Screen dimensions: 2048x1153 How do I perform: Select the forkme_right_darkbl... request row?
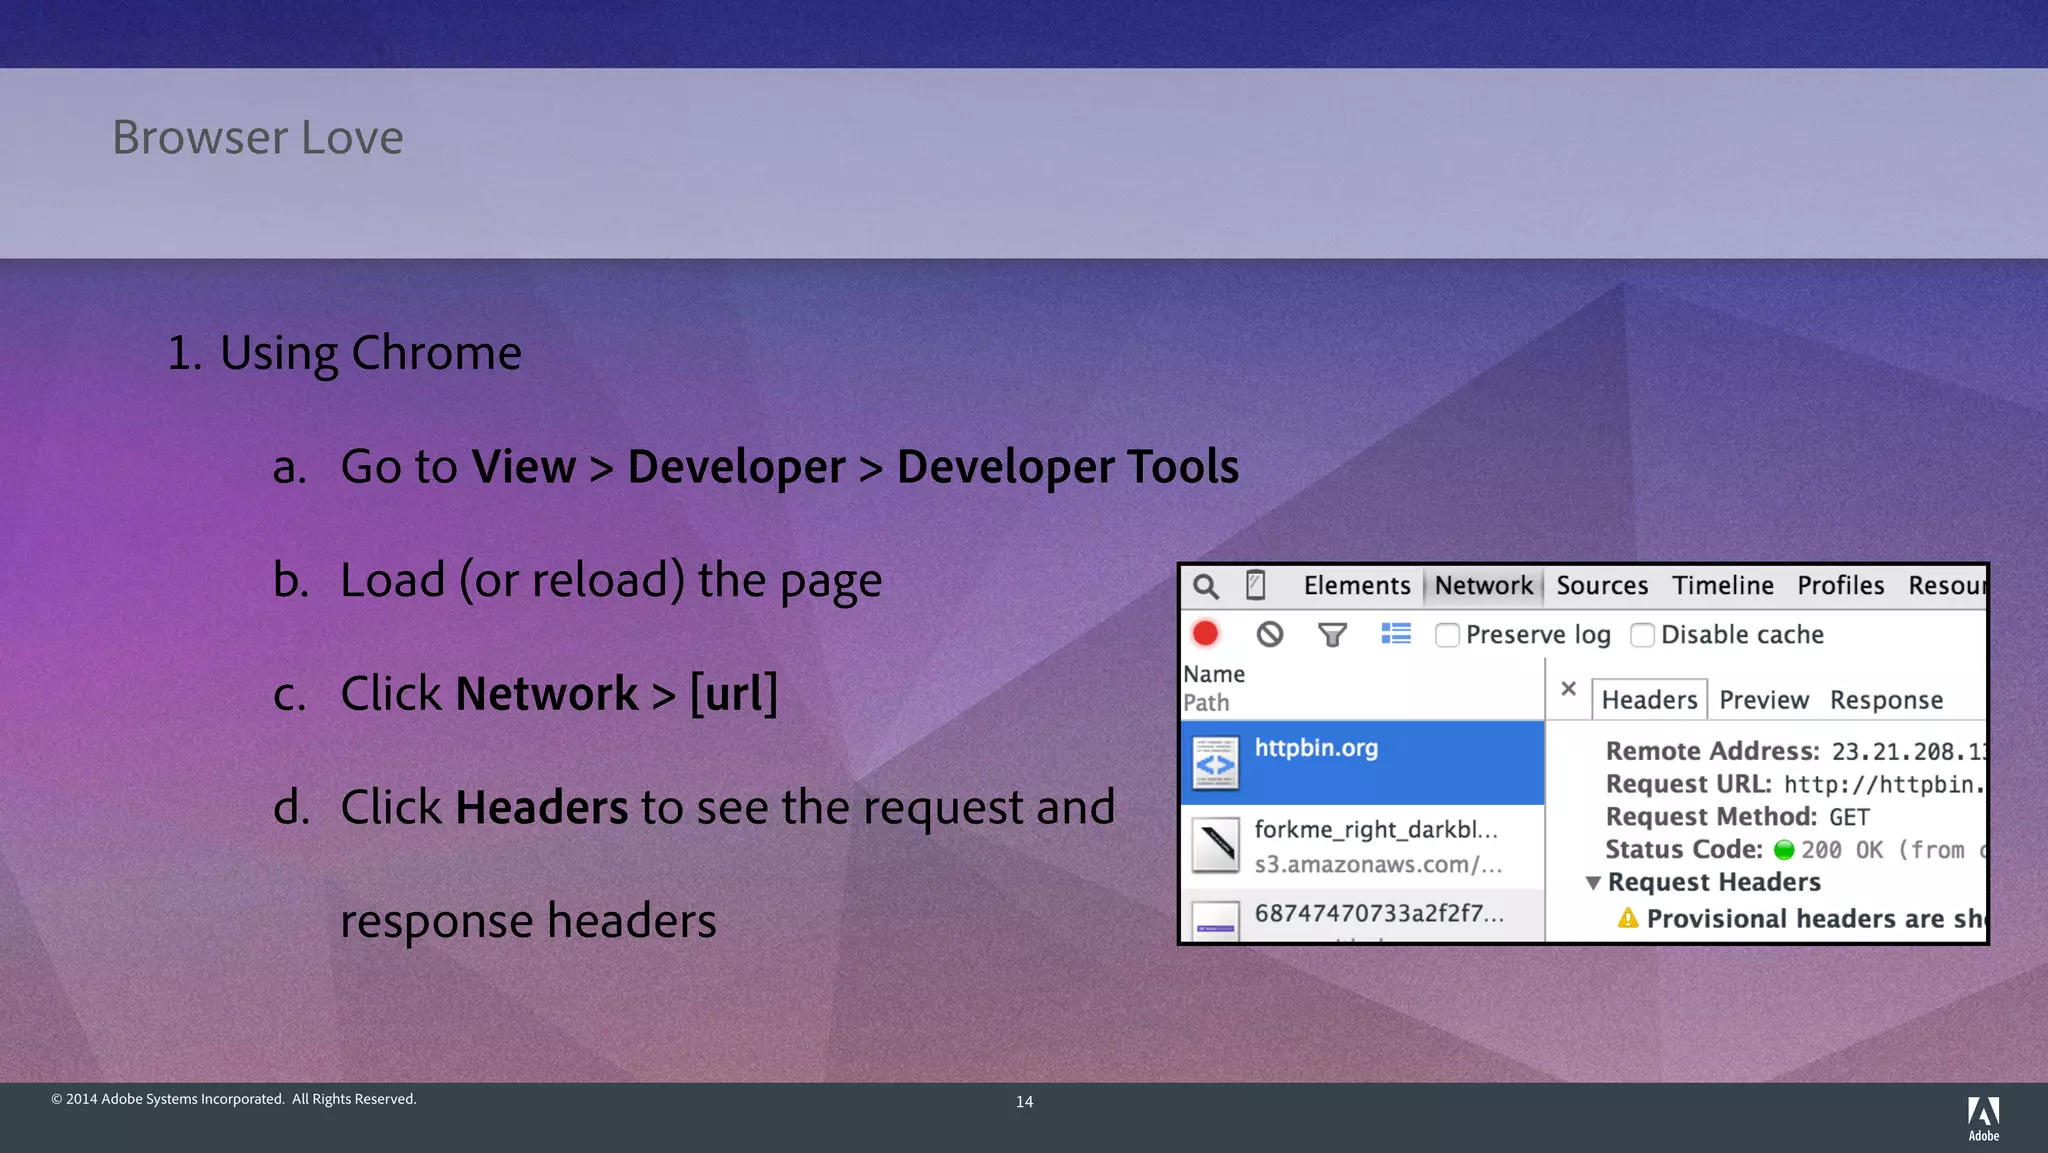1362,846
